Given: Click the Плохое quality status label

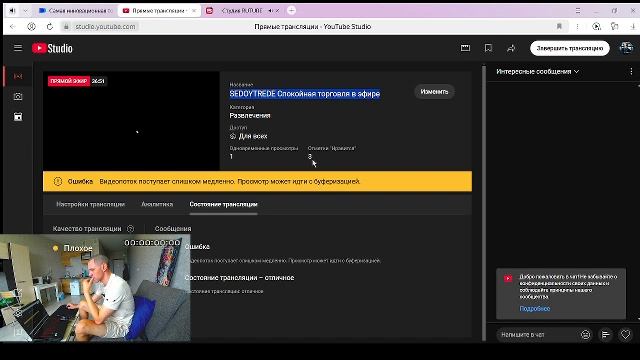Looking at the screenshot, I should point(78,248).
